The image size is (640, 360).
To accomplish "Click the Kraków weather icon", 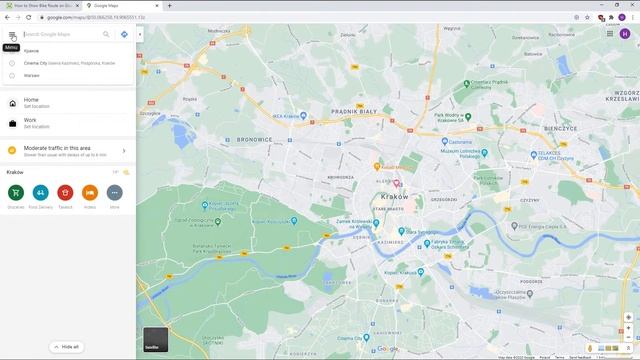I will (127, 172).
